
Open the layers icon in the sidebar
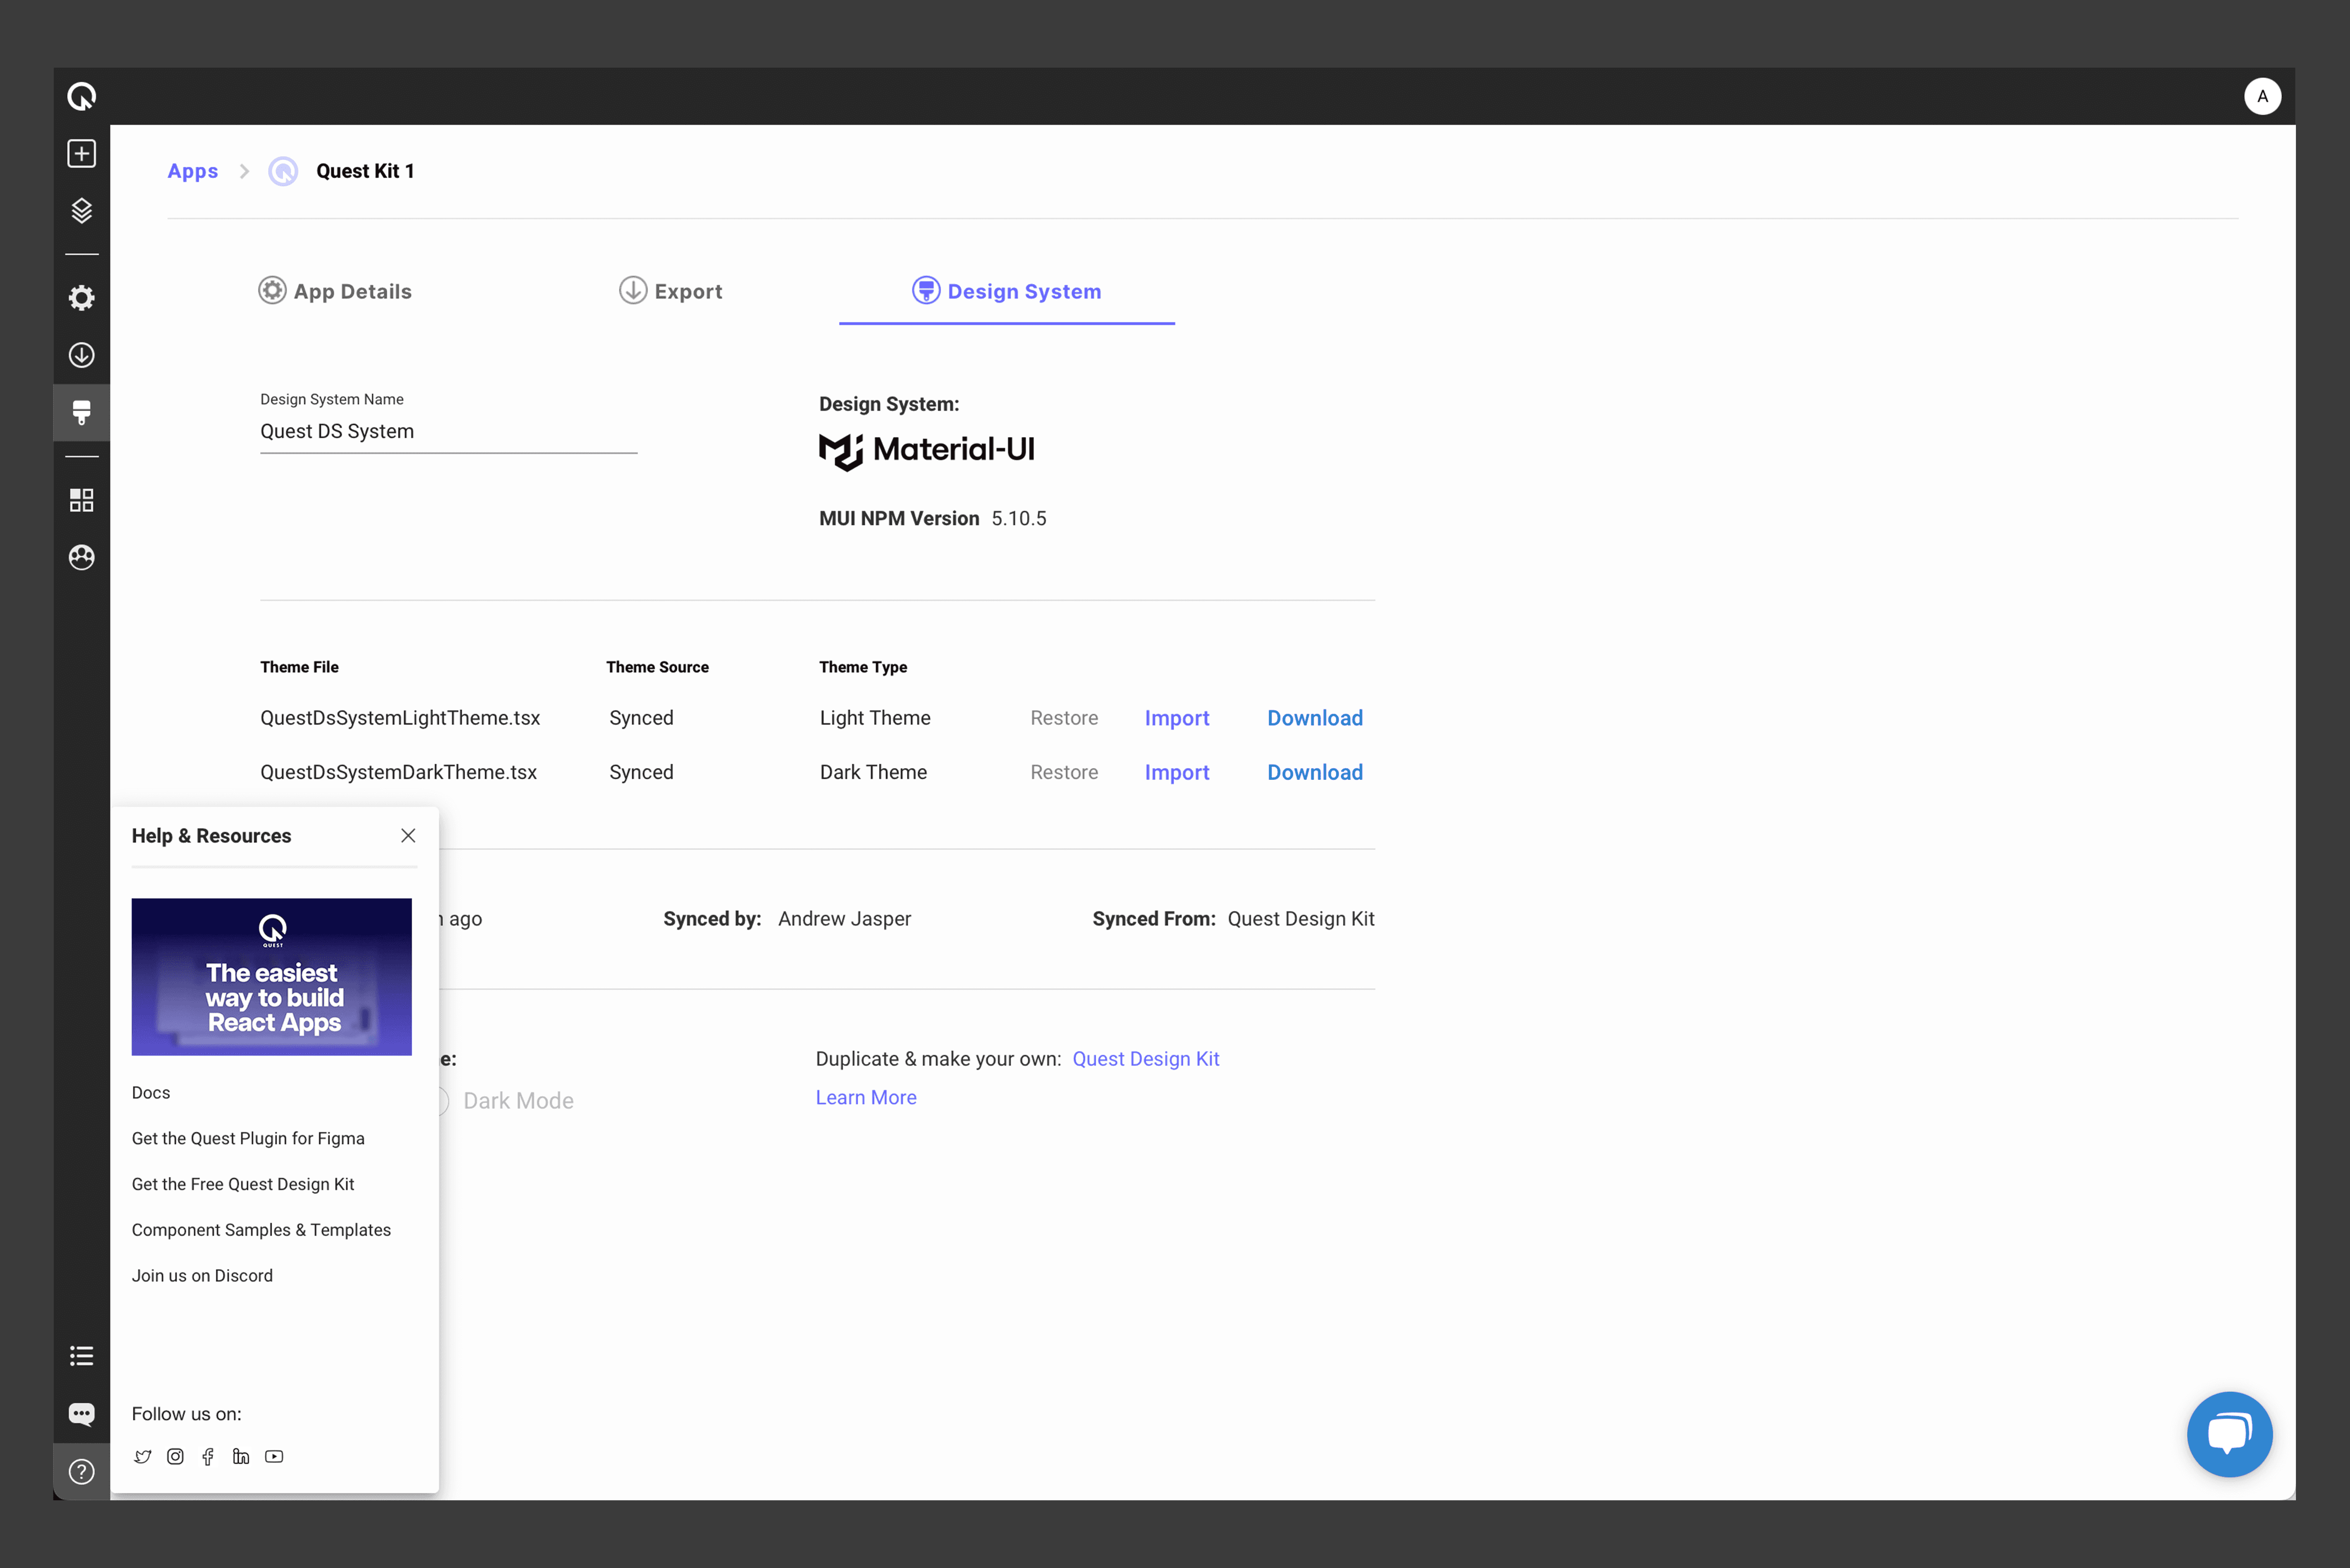[x=81, y=210]
